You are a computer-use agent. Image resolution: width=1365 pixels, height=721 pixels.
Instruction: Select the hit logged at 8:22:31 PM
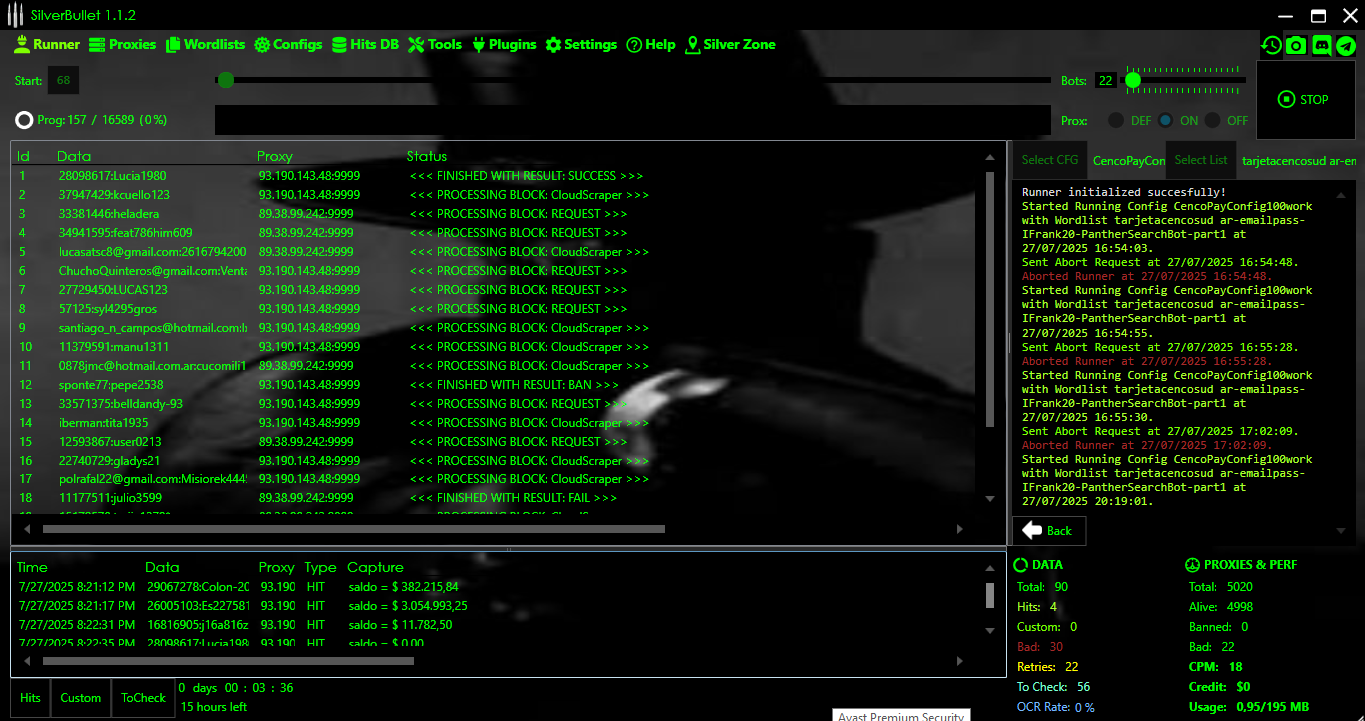point(497,625)
